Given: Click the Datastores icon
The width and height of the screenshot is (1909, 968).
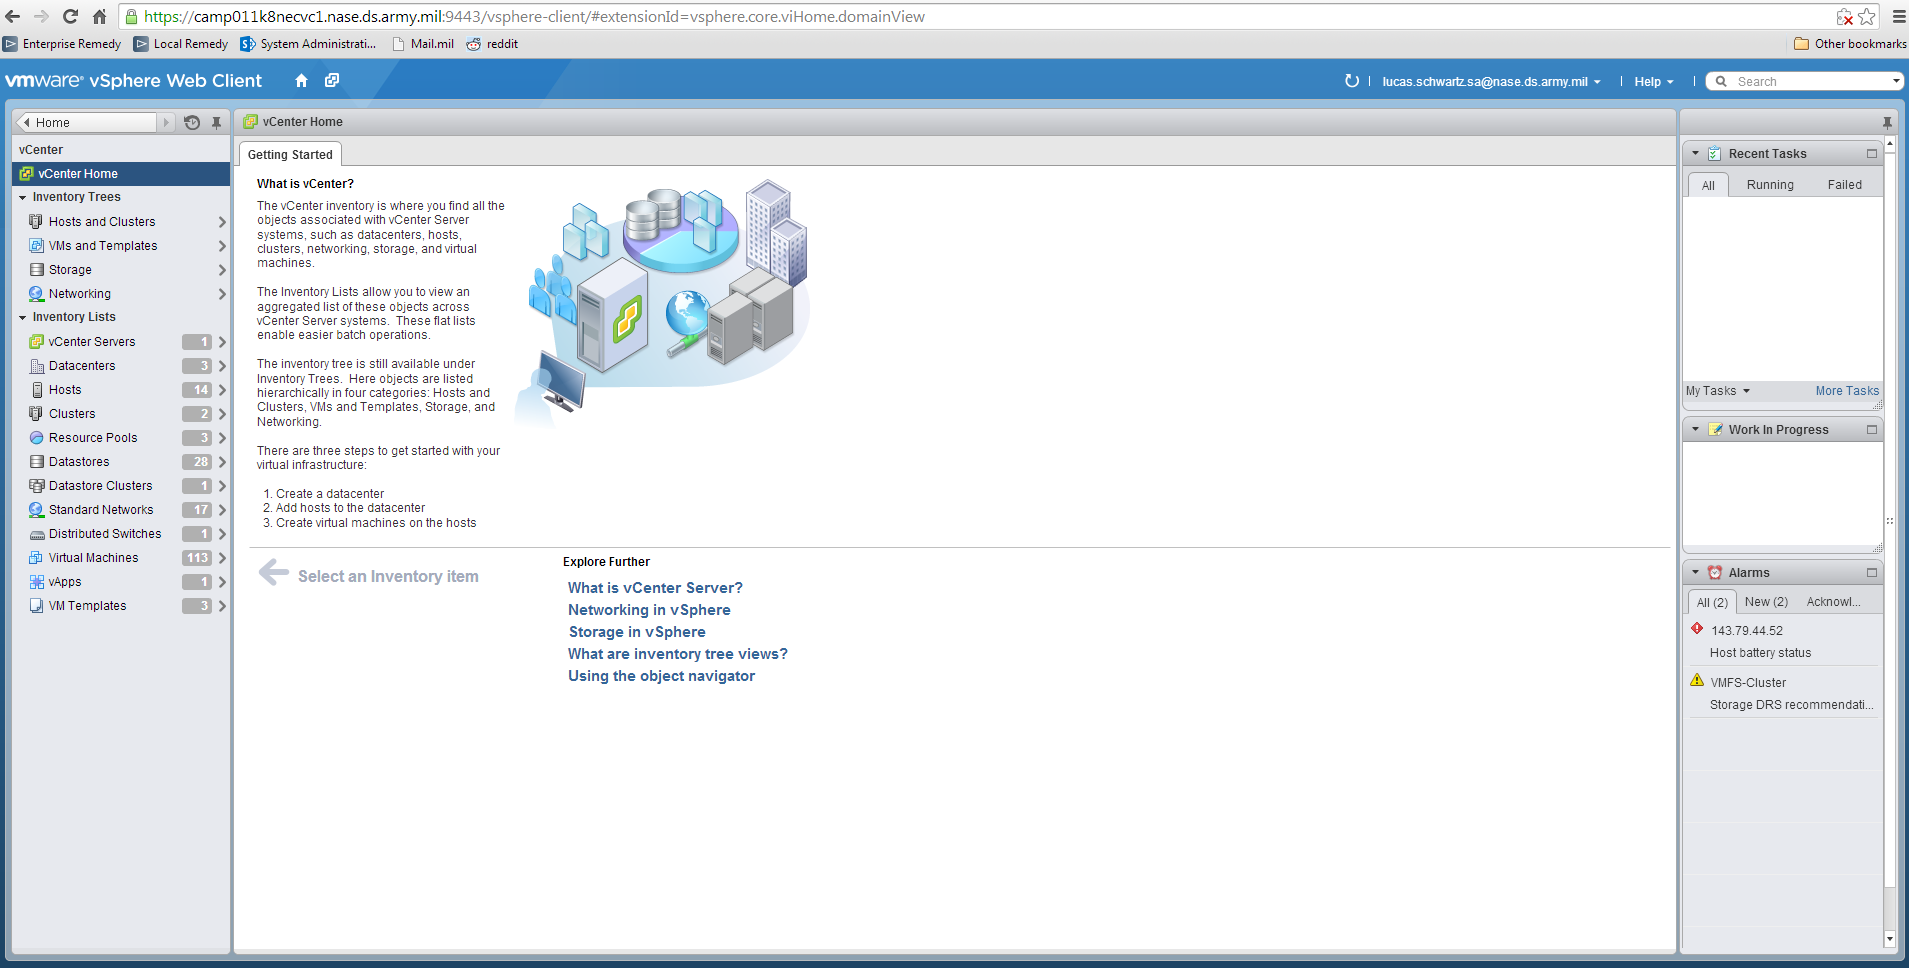Looking at the screenshot, I should point(36,462).
